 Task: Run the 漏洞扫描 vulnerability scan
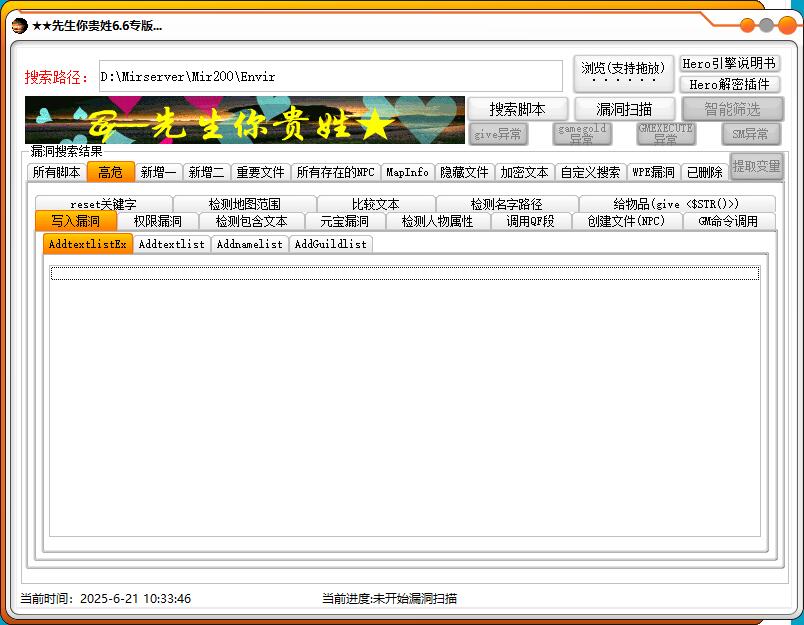(624, 109)
